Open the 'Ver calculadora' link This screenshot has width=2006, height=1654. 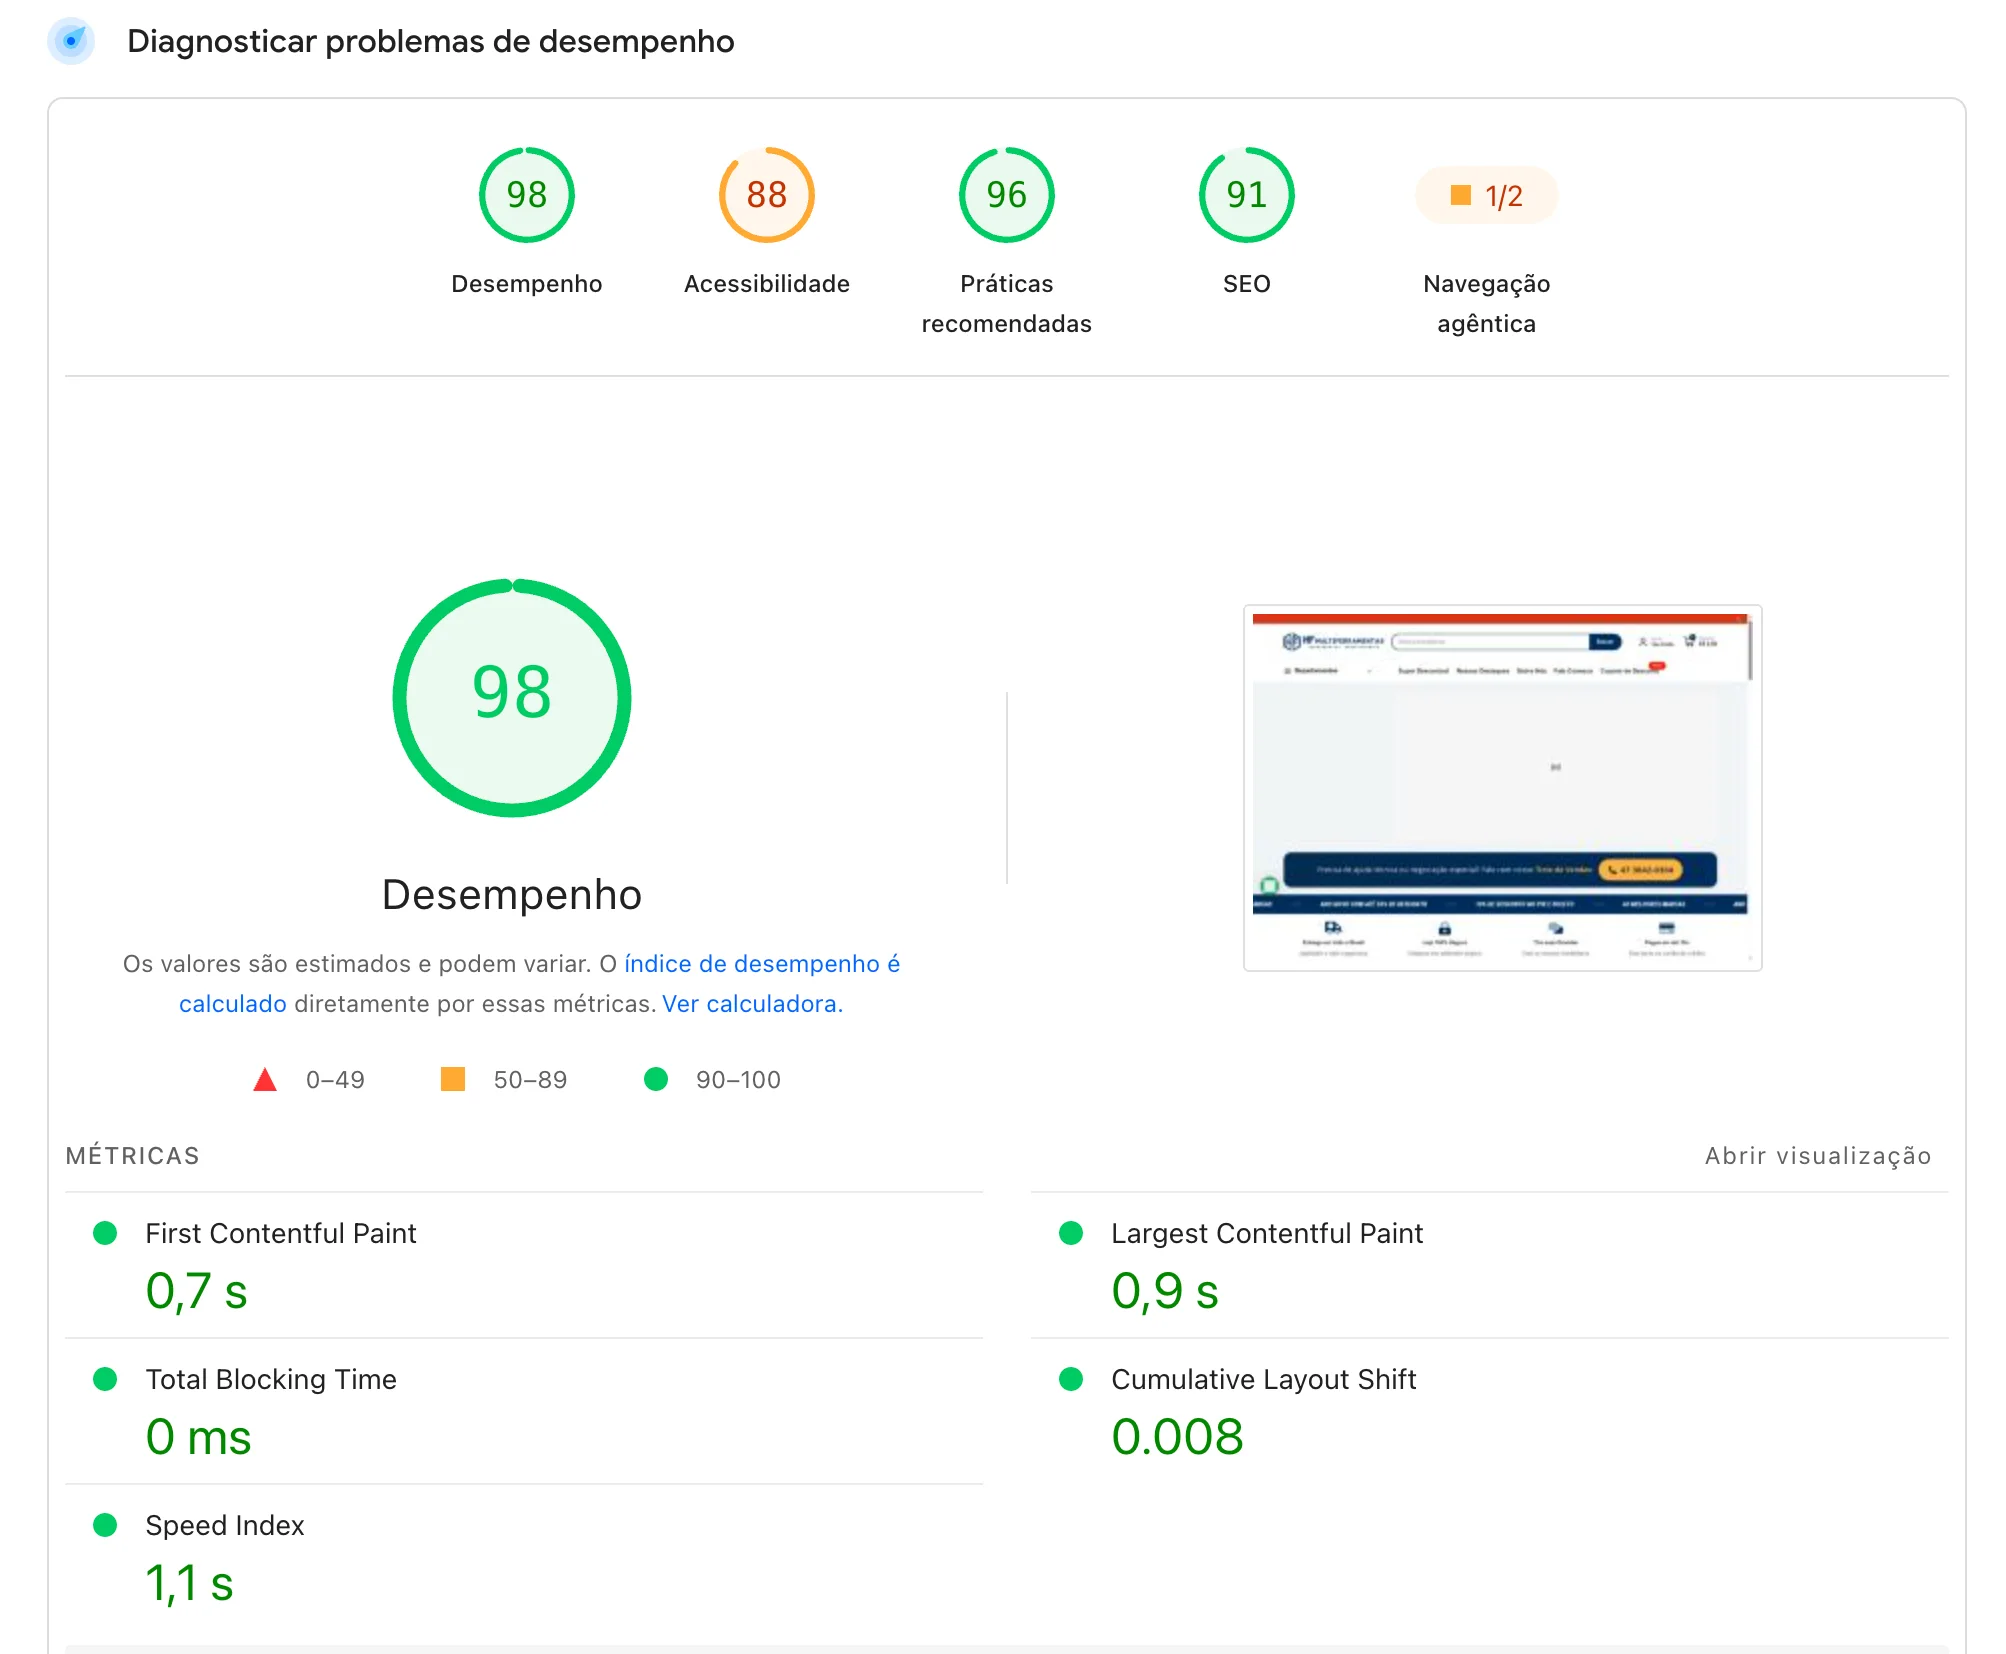[752, 1004]
